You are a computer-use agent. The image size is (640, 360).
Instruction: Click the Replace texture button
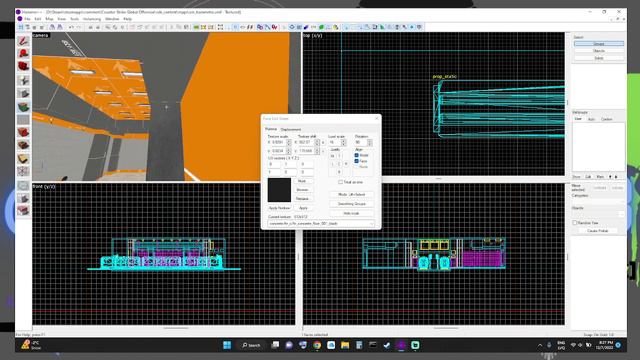tap(302, 199)
